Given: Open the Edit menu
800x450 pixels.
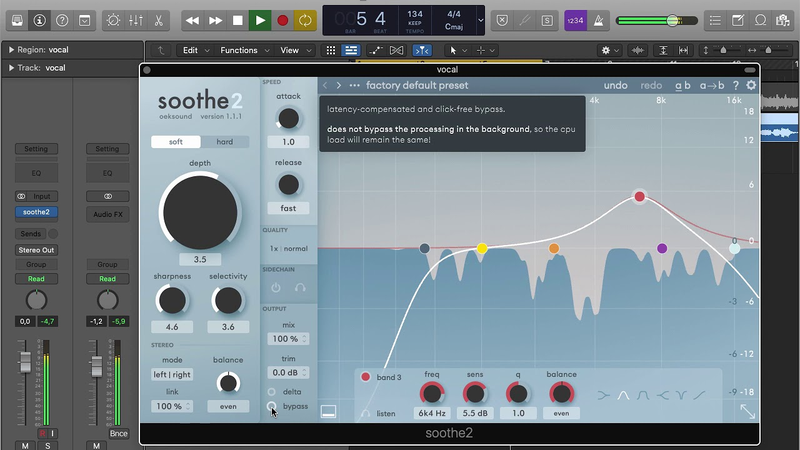Looking at the screenshot, I should (190, 50).
